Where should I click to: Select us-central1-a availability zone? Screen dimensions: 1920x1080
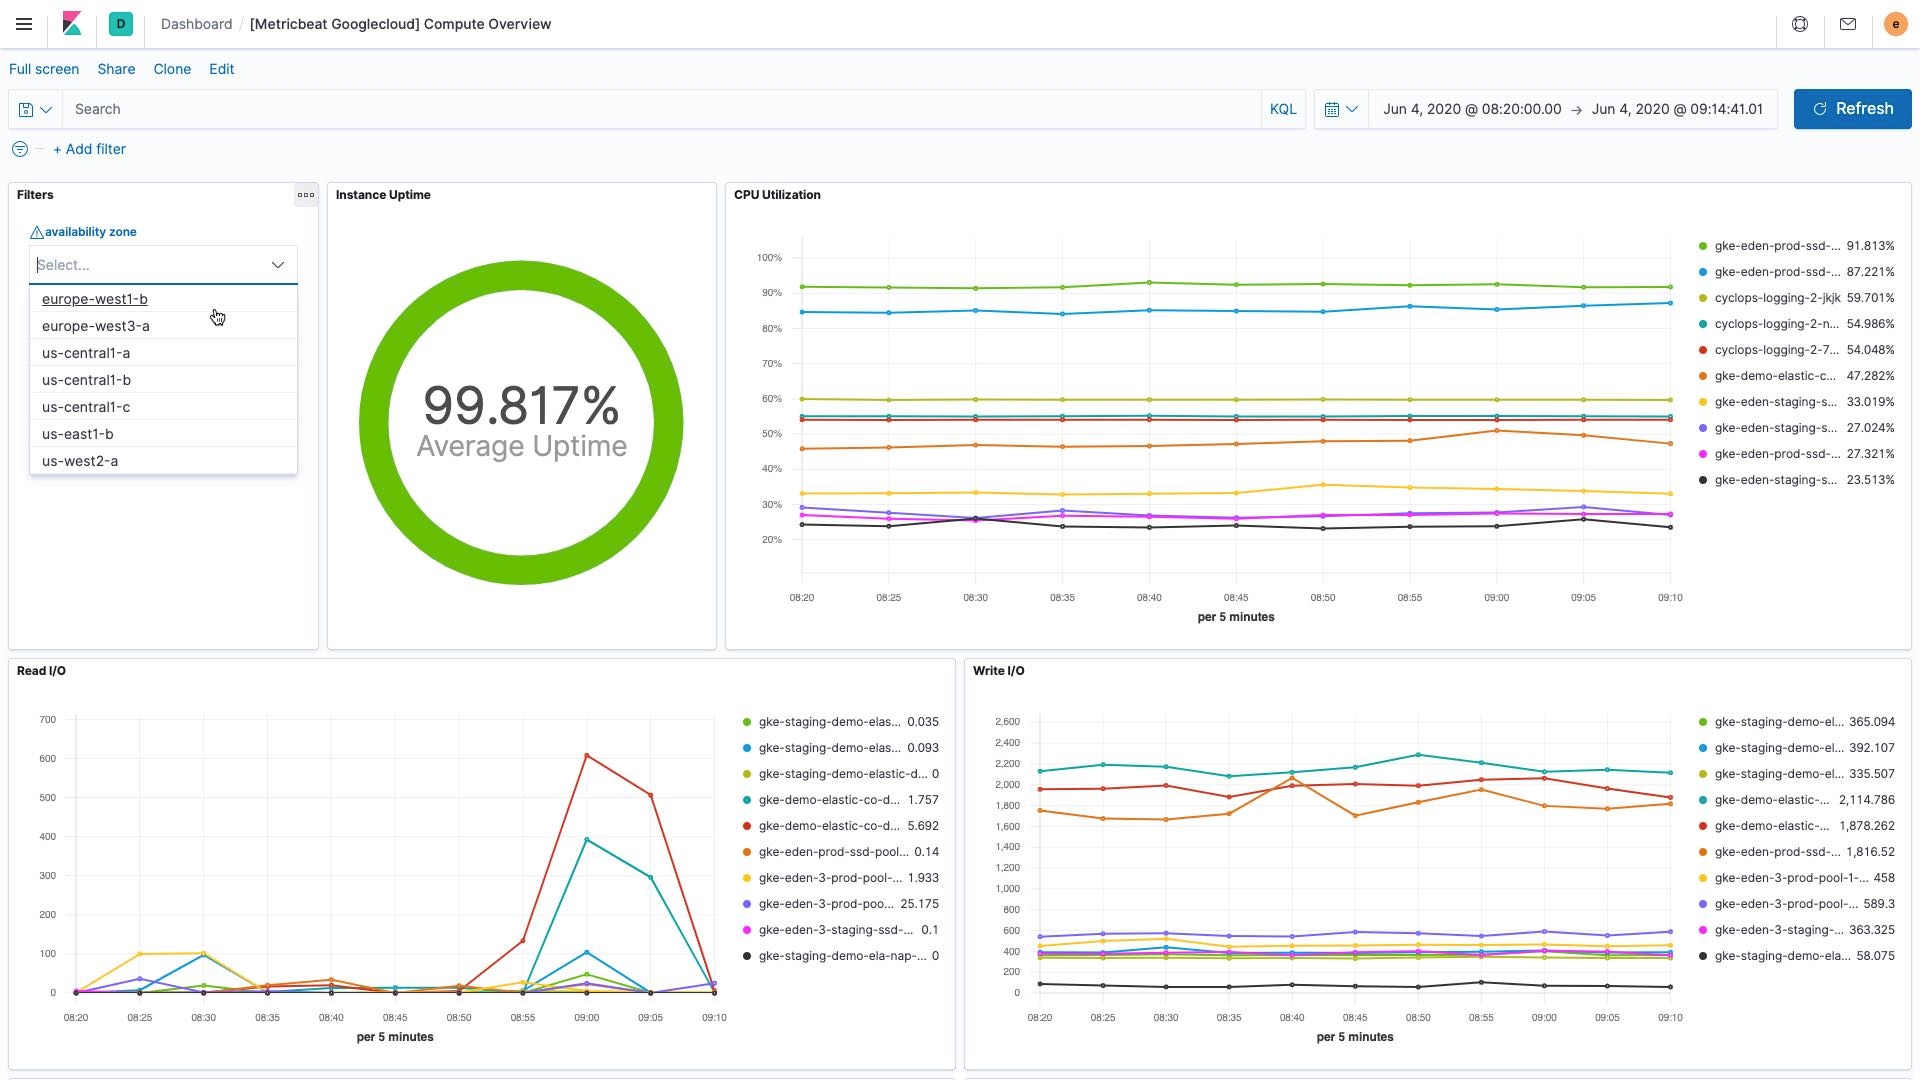86,352
